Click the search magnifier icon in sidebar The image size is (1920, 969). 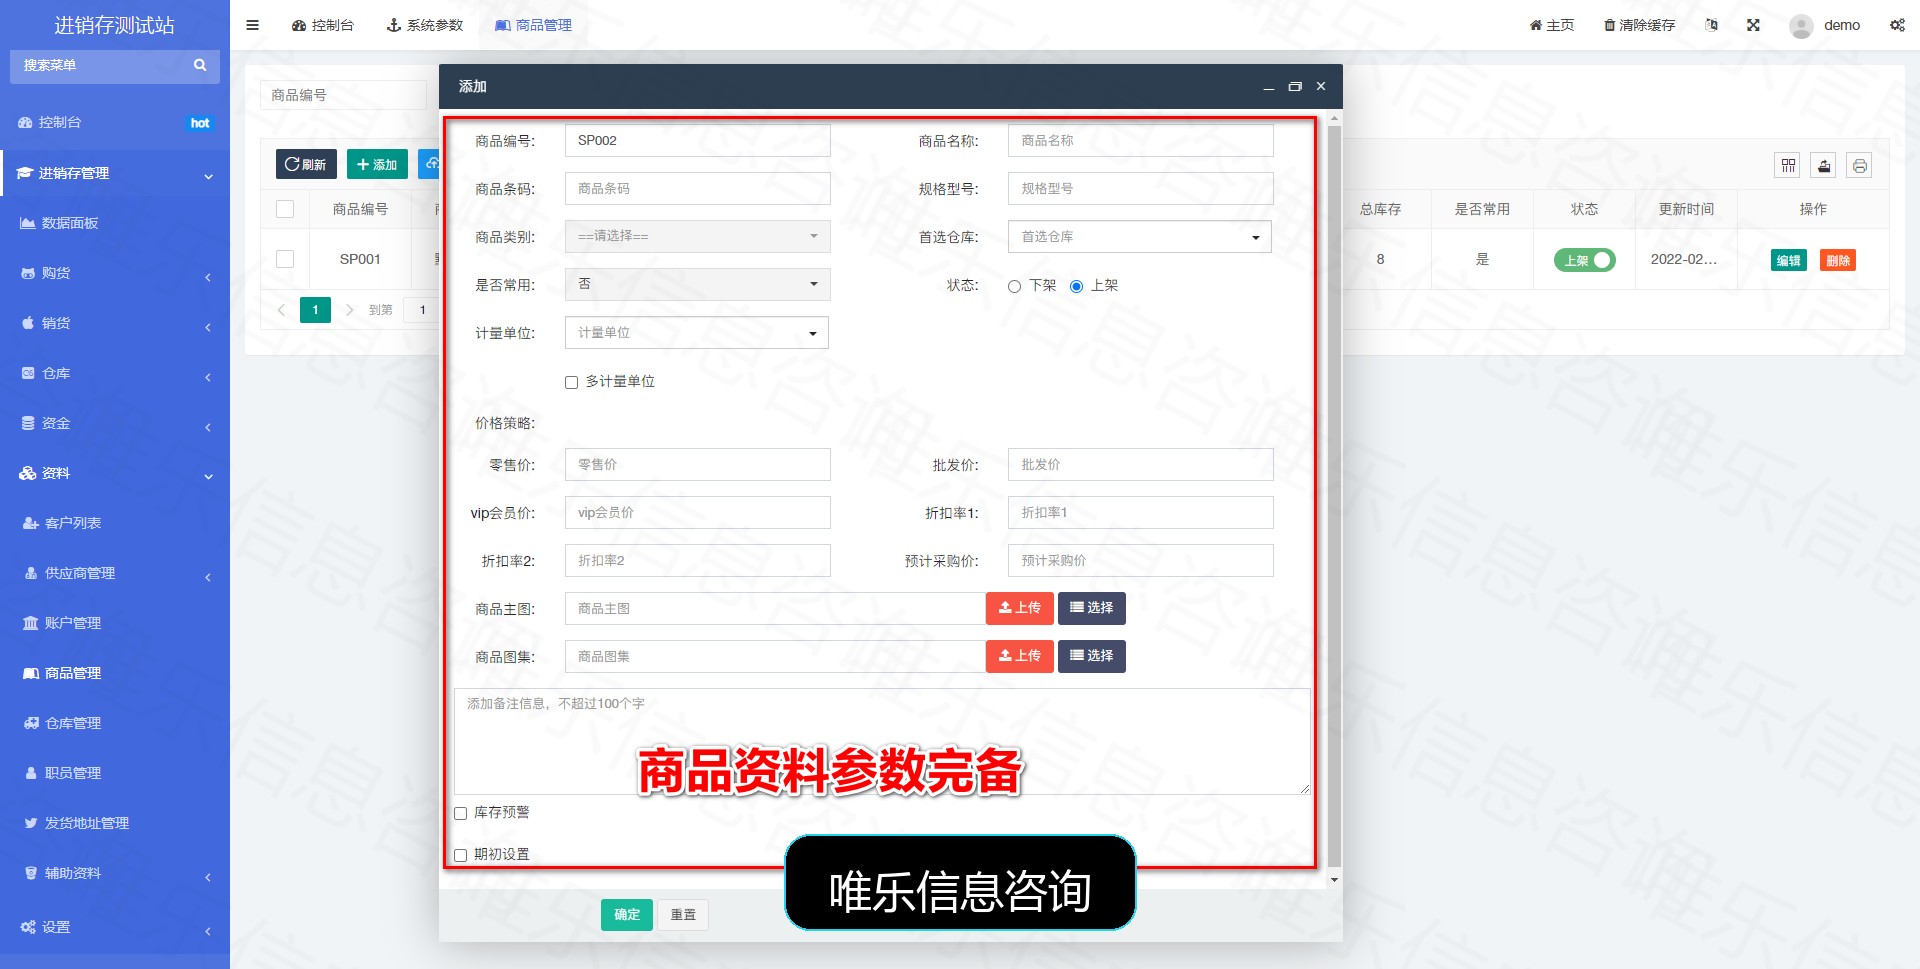(200, 65)
